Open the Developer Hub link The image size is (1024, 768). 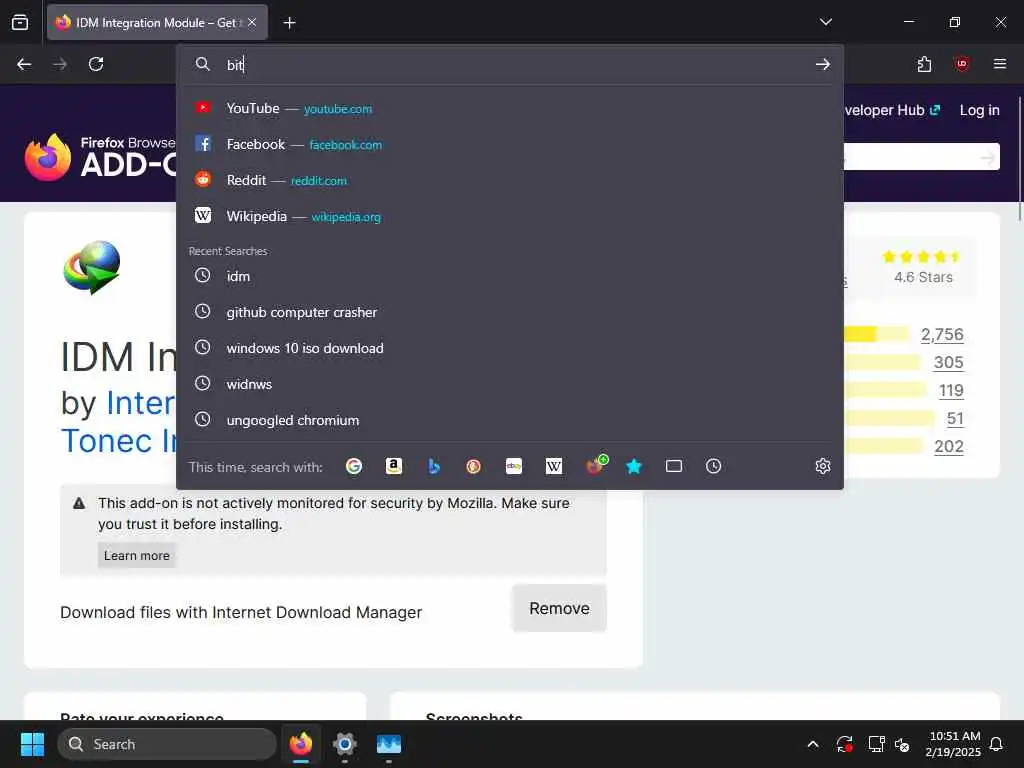893,110
